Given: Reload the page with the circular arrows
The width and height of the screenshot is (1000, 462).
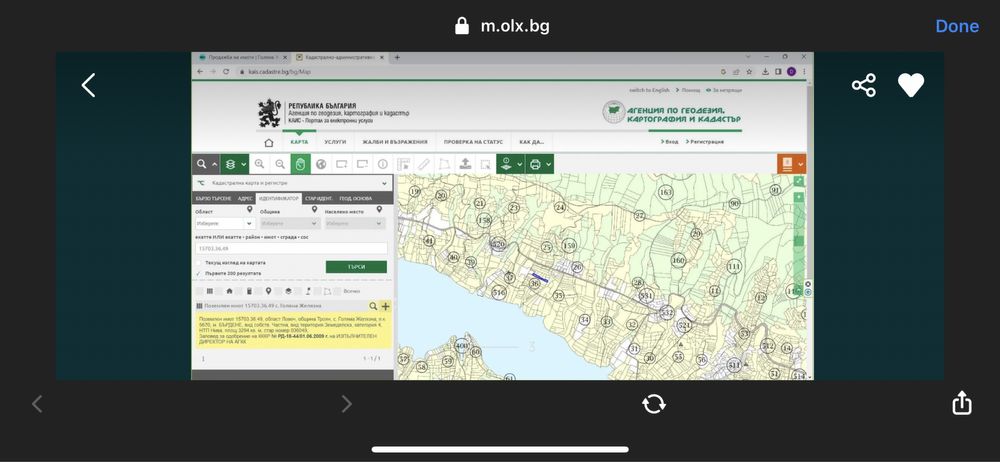Looking at the screenshot, I should point(654,403).
